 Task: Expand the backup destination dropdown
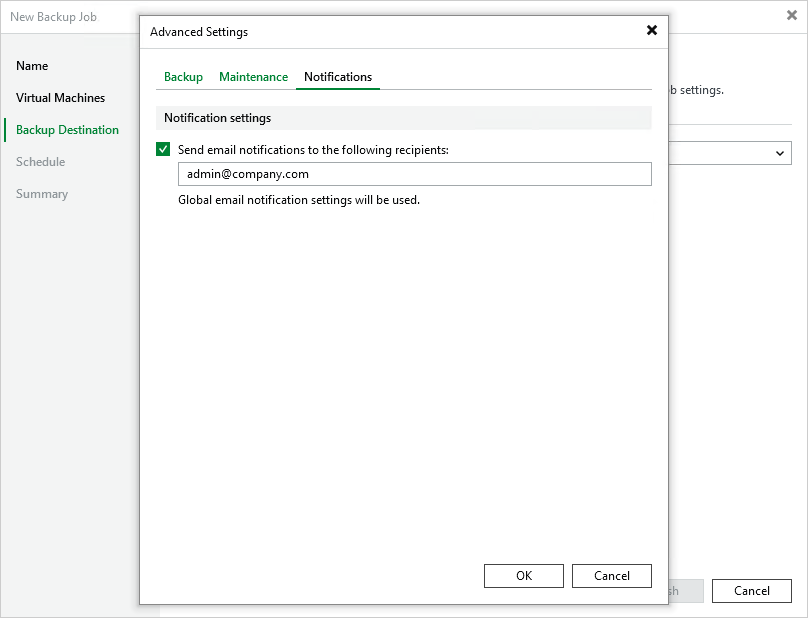[x=781, y=153]
